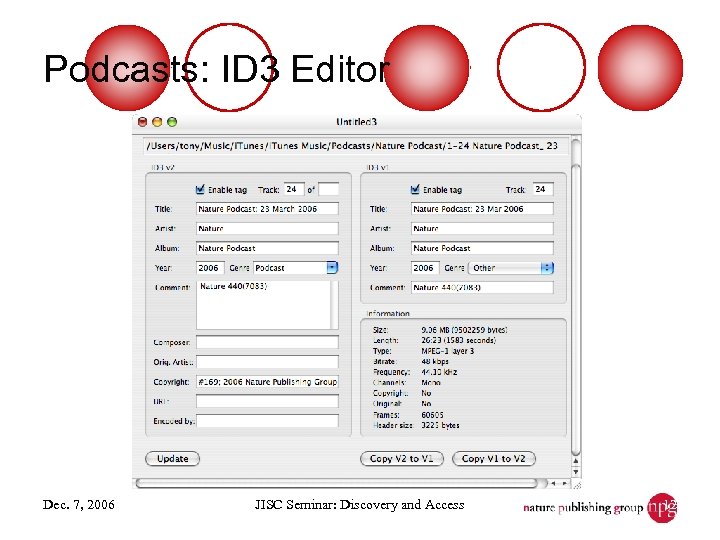This screenshot has height=540, width=720.
Task: Click the Copyright field
Action: (x=267, y=382)
